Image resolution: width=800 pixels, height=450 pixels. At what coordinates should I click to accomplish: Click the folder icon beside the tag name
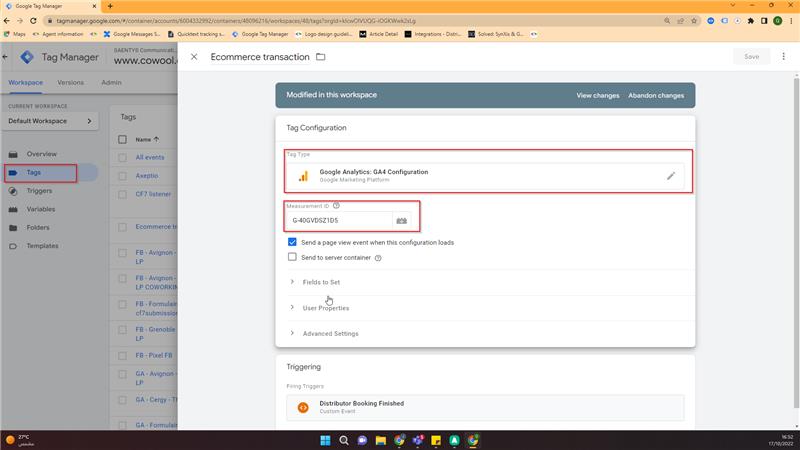[x=321, y=57]
